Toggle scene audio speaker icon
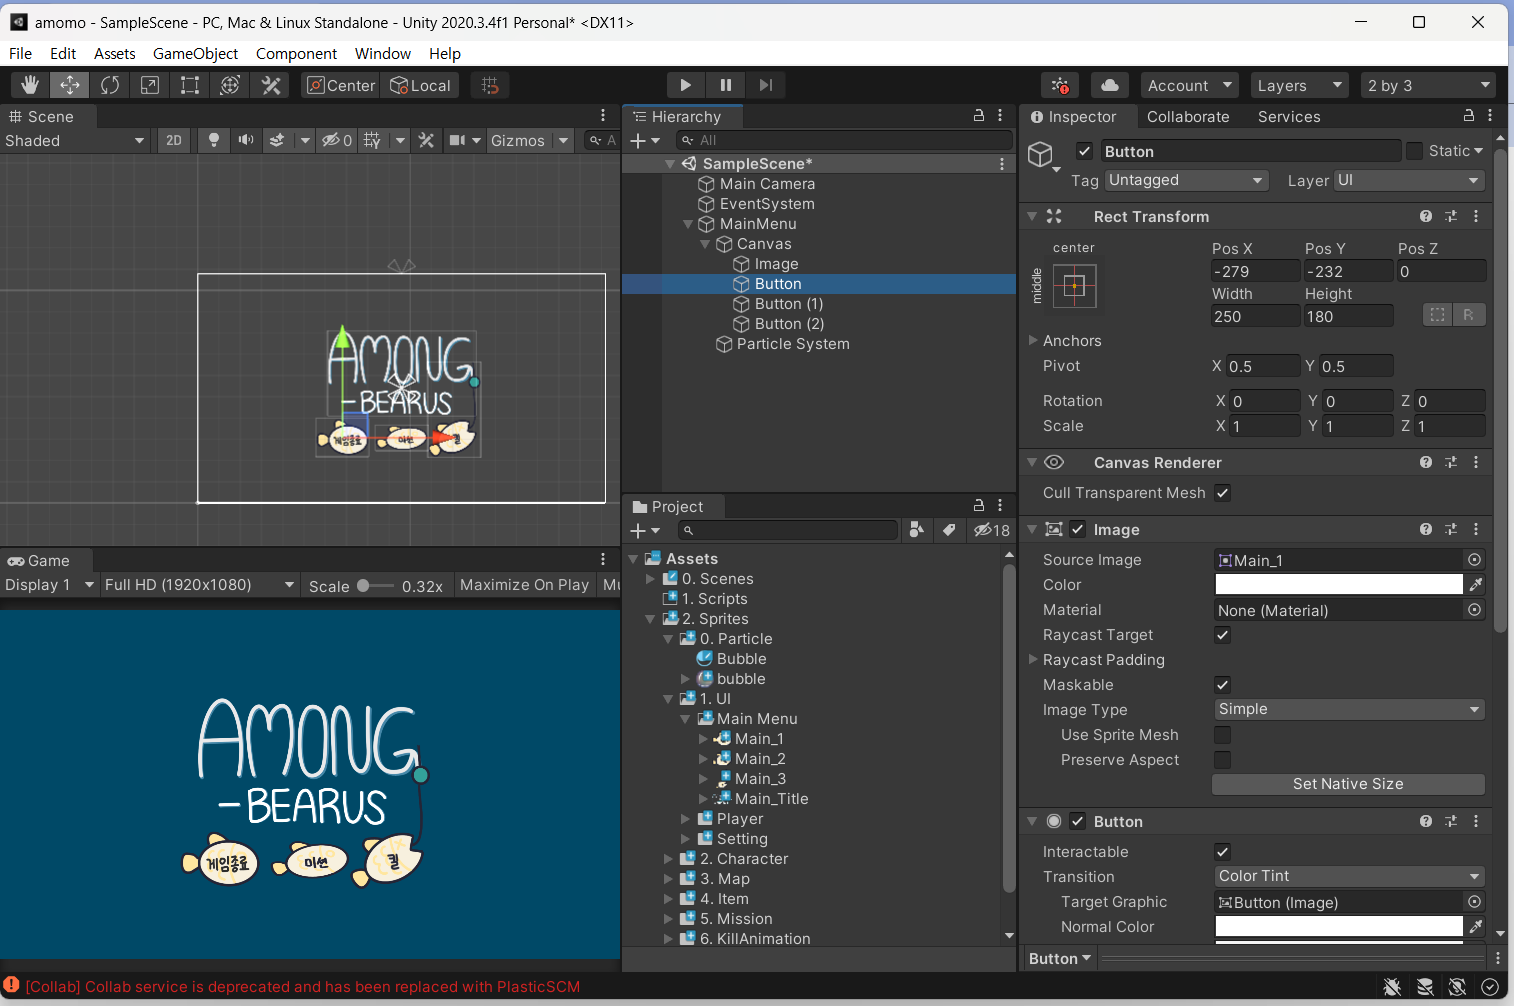Viewport: 1514px width, 1006px height. click(x=245, y=140)
